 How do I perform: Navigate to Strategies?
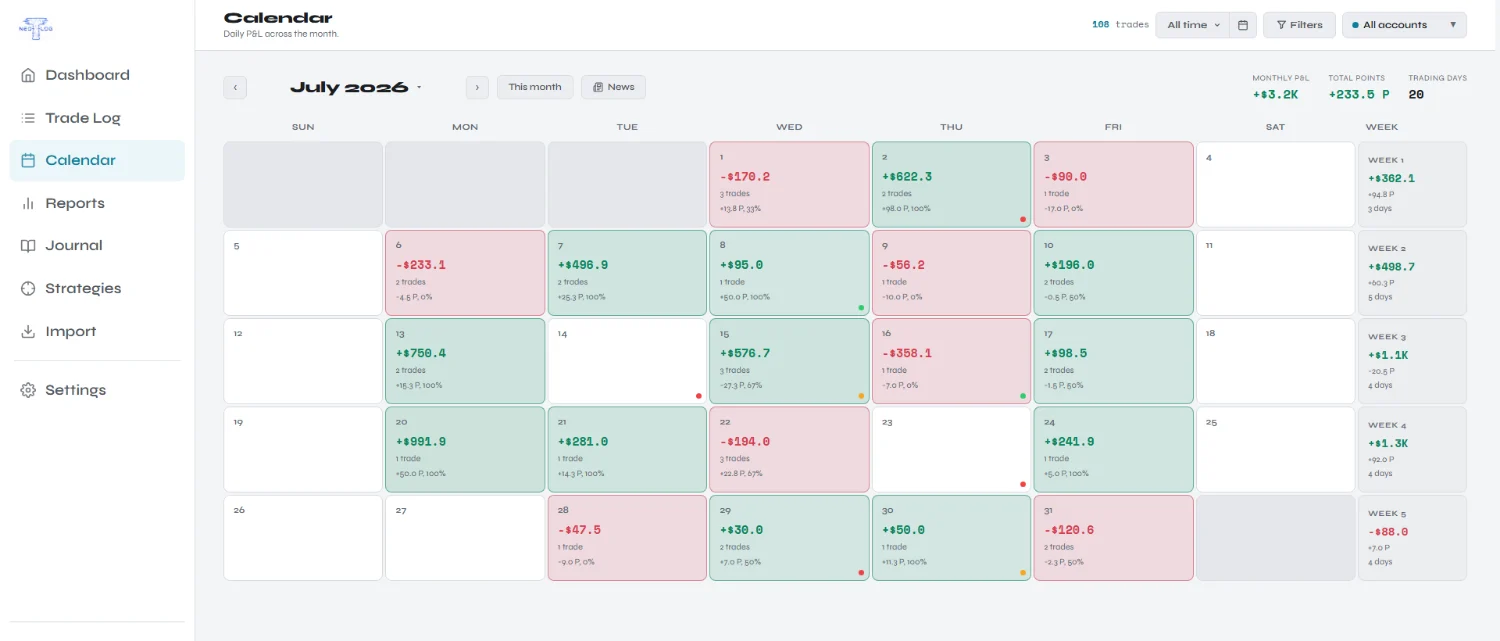coord(97,288)
